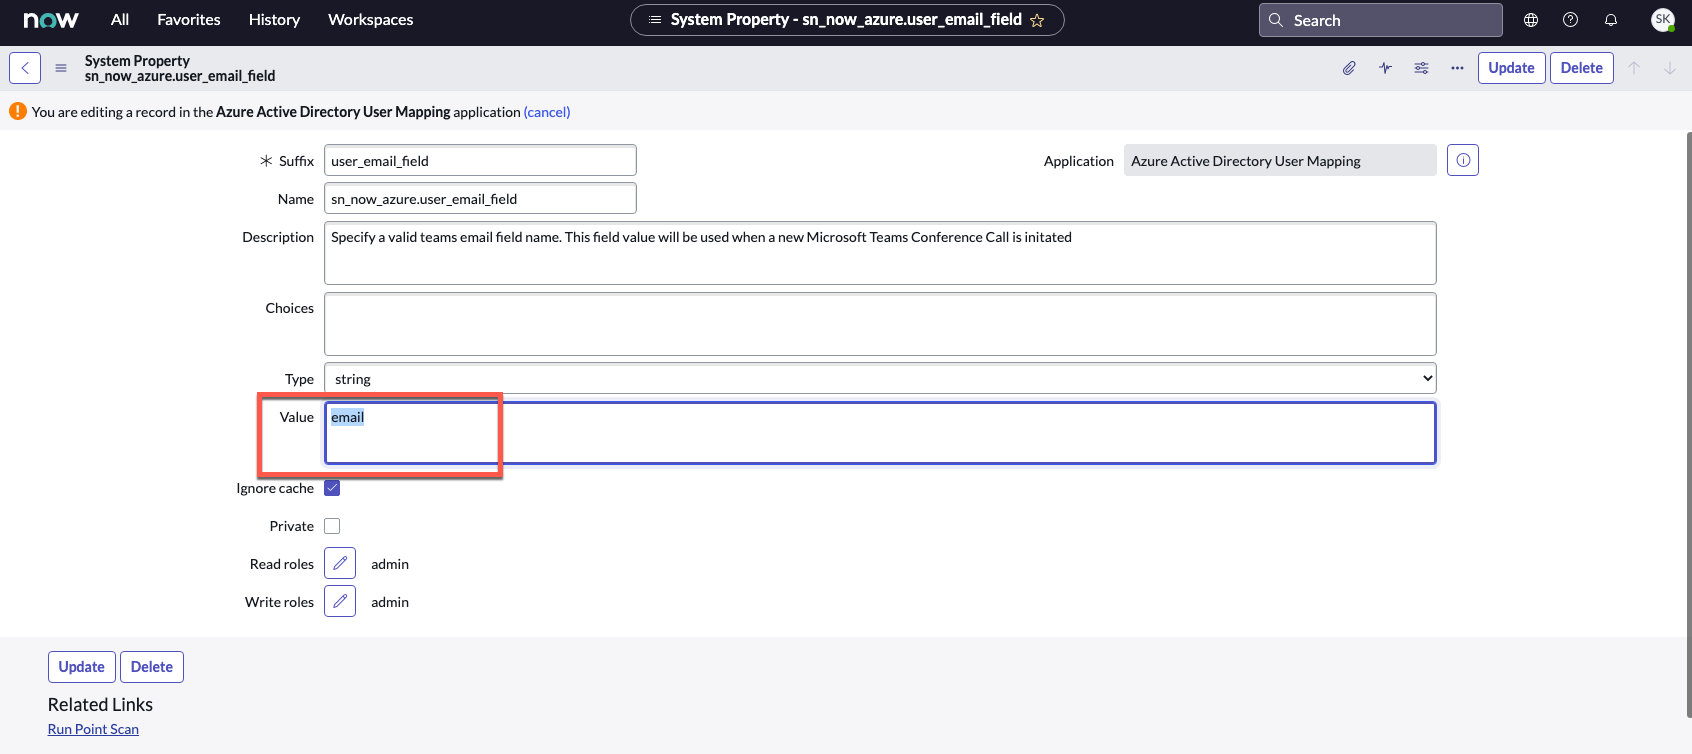
Task: Open the Run Point Scan link
Action: 93,729
